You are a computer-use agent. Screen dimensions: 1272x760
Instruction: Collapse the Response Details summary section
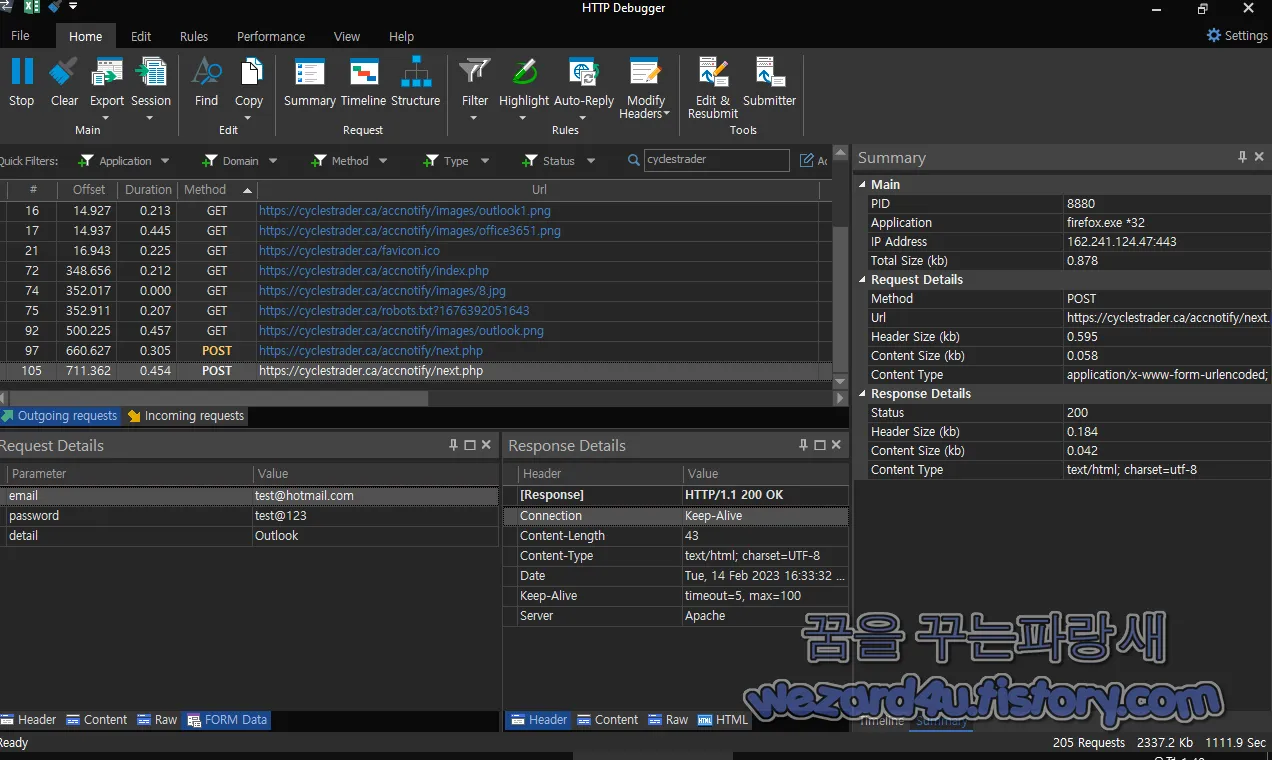click(x=862, y=394)
